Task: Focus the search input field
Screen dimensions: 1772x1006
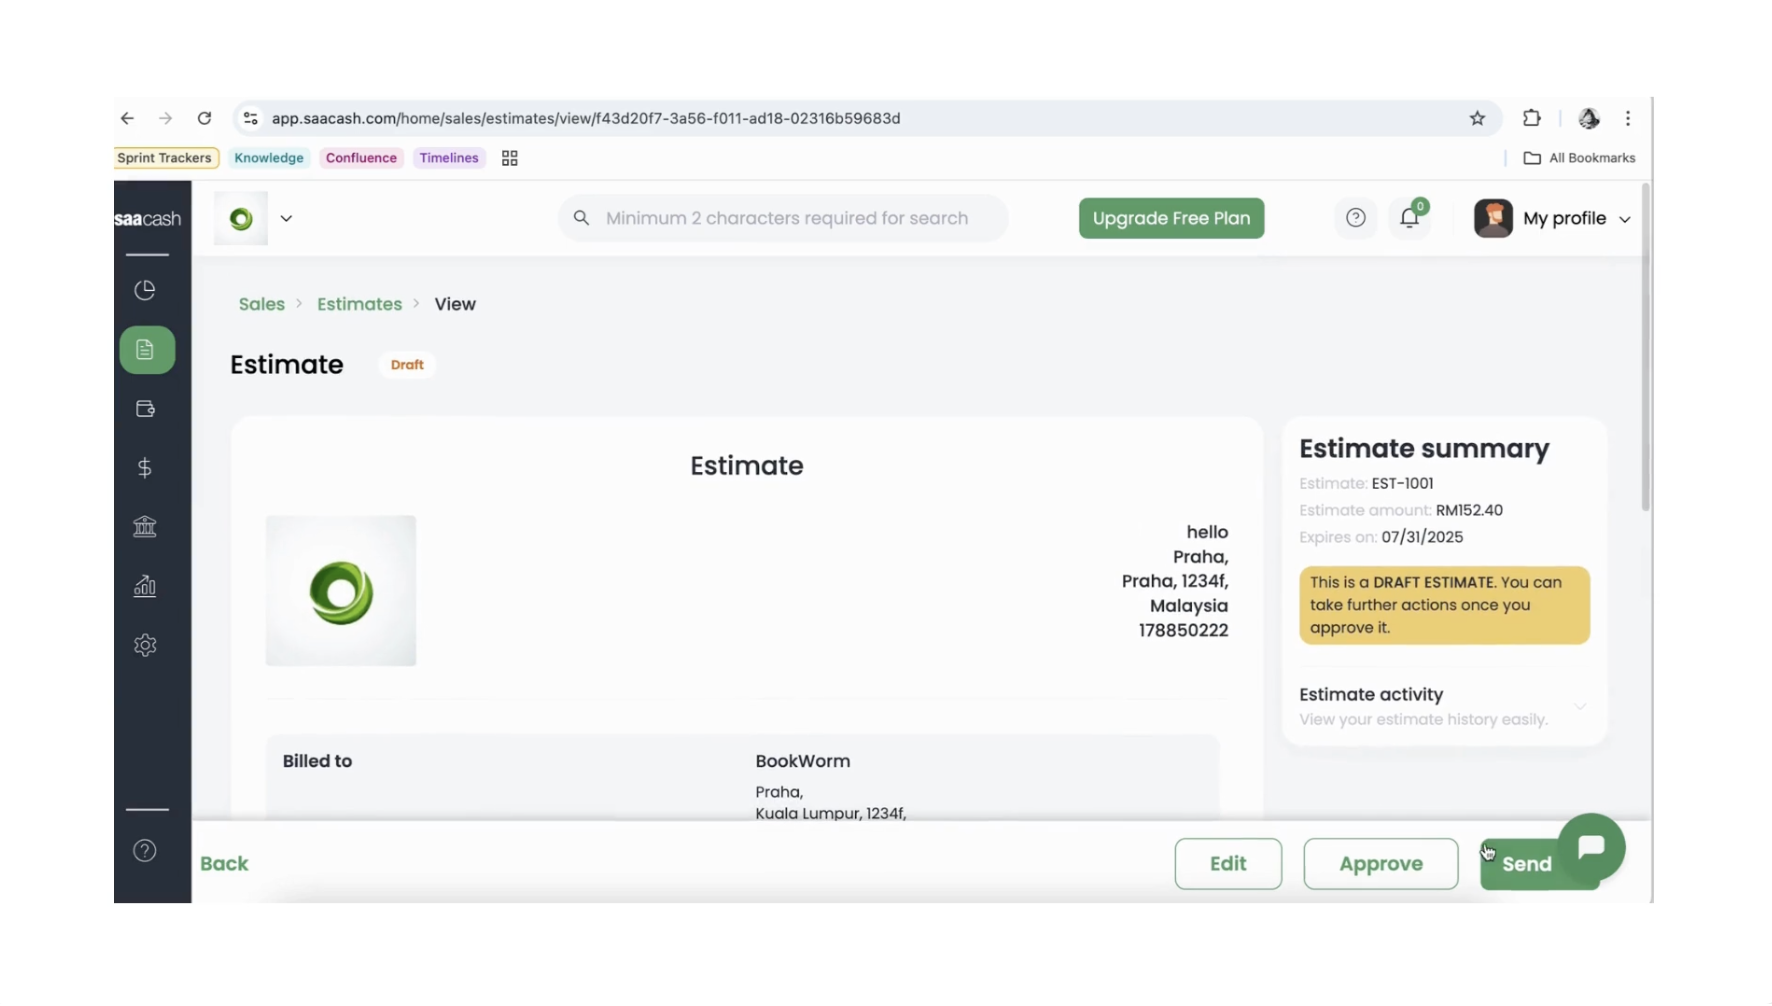Action: tap(787, 218)
